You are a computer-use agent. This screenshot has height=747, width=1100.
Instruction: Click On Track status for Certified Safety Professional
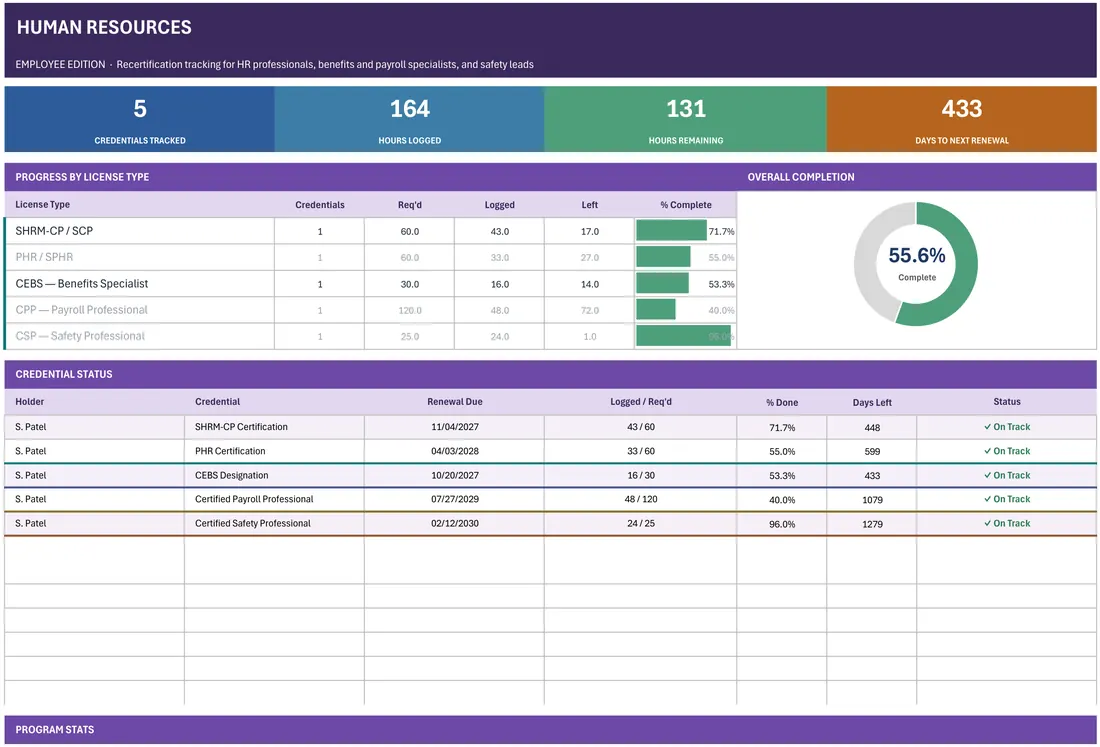(x=1007, y=523)
